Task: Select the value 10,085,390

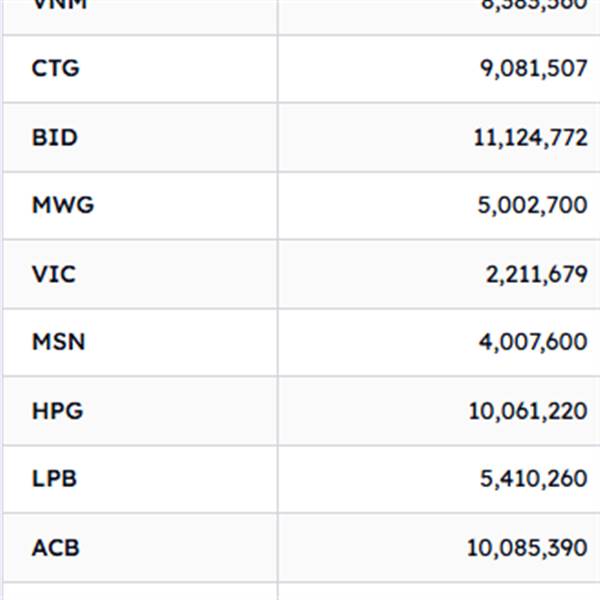Action: pyautogui.click(x=527, y=548)
